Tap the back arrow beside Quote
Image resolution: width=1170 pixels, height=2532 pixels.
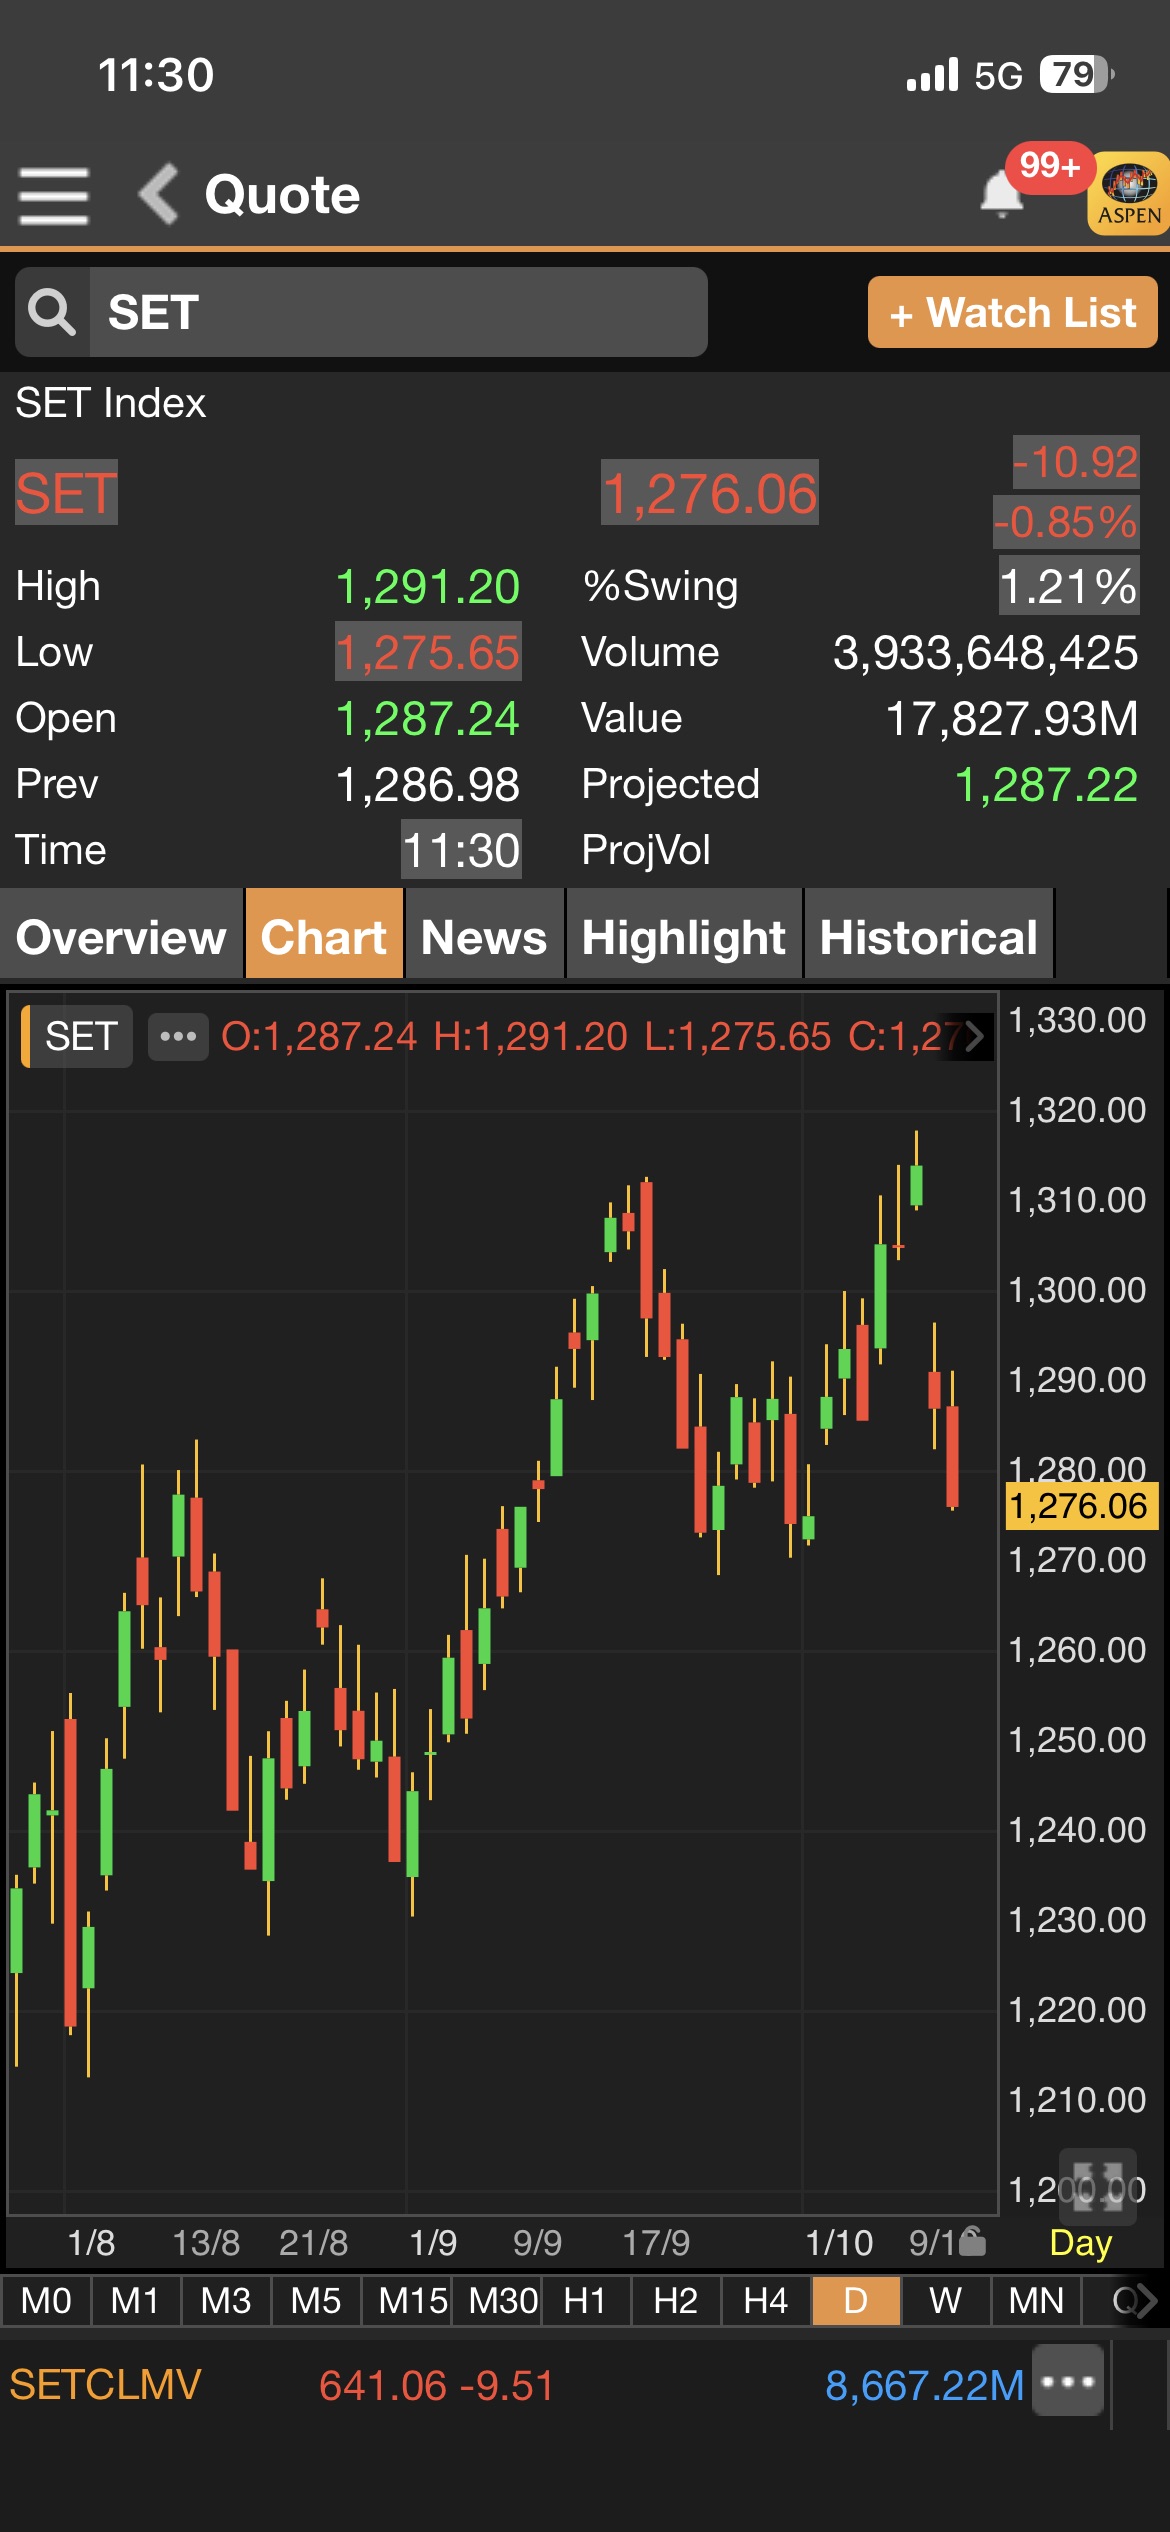159,193
